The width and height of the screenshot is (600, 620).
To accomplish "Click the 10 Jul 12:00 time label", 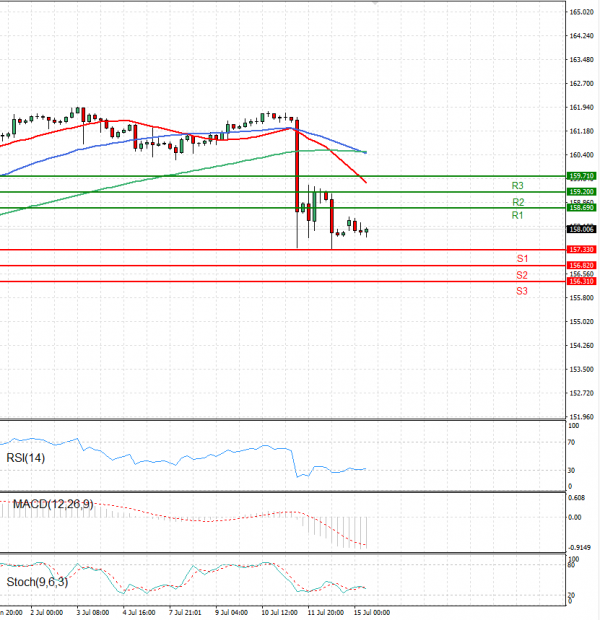I will tap(279, 612).
